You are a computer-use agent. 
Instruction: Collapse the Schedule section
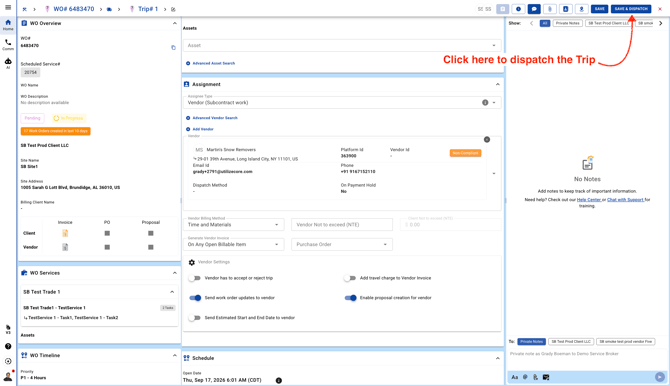pos(497,358)
